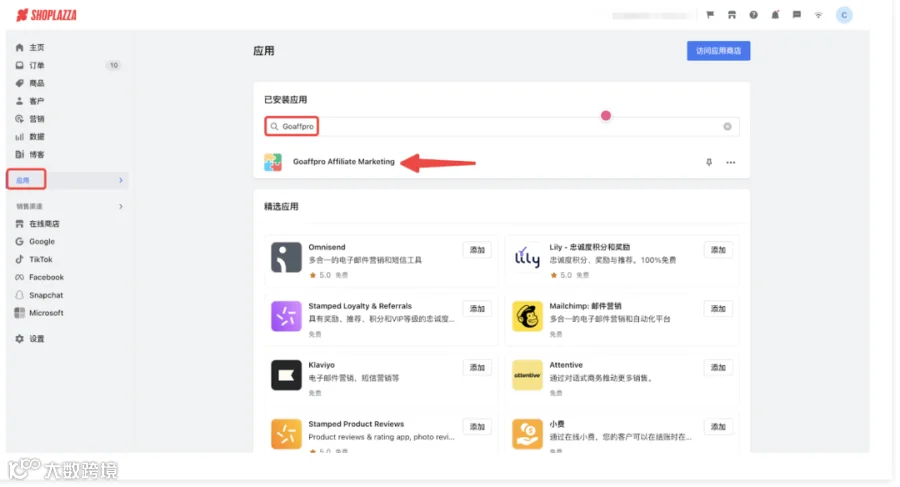The height and width of the screenshot is (487, 900).
Task: Click the 访问应用商店 button
Action: (718, 51)
